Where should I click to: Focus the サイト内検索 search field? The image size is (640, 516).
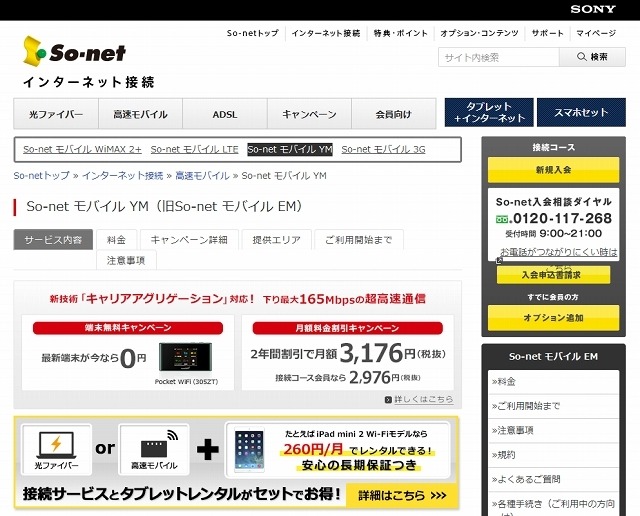(499, 57)
